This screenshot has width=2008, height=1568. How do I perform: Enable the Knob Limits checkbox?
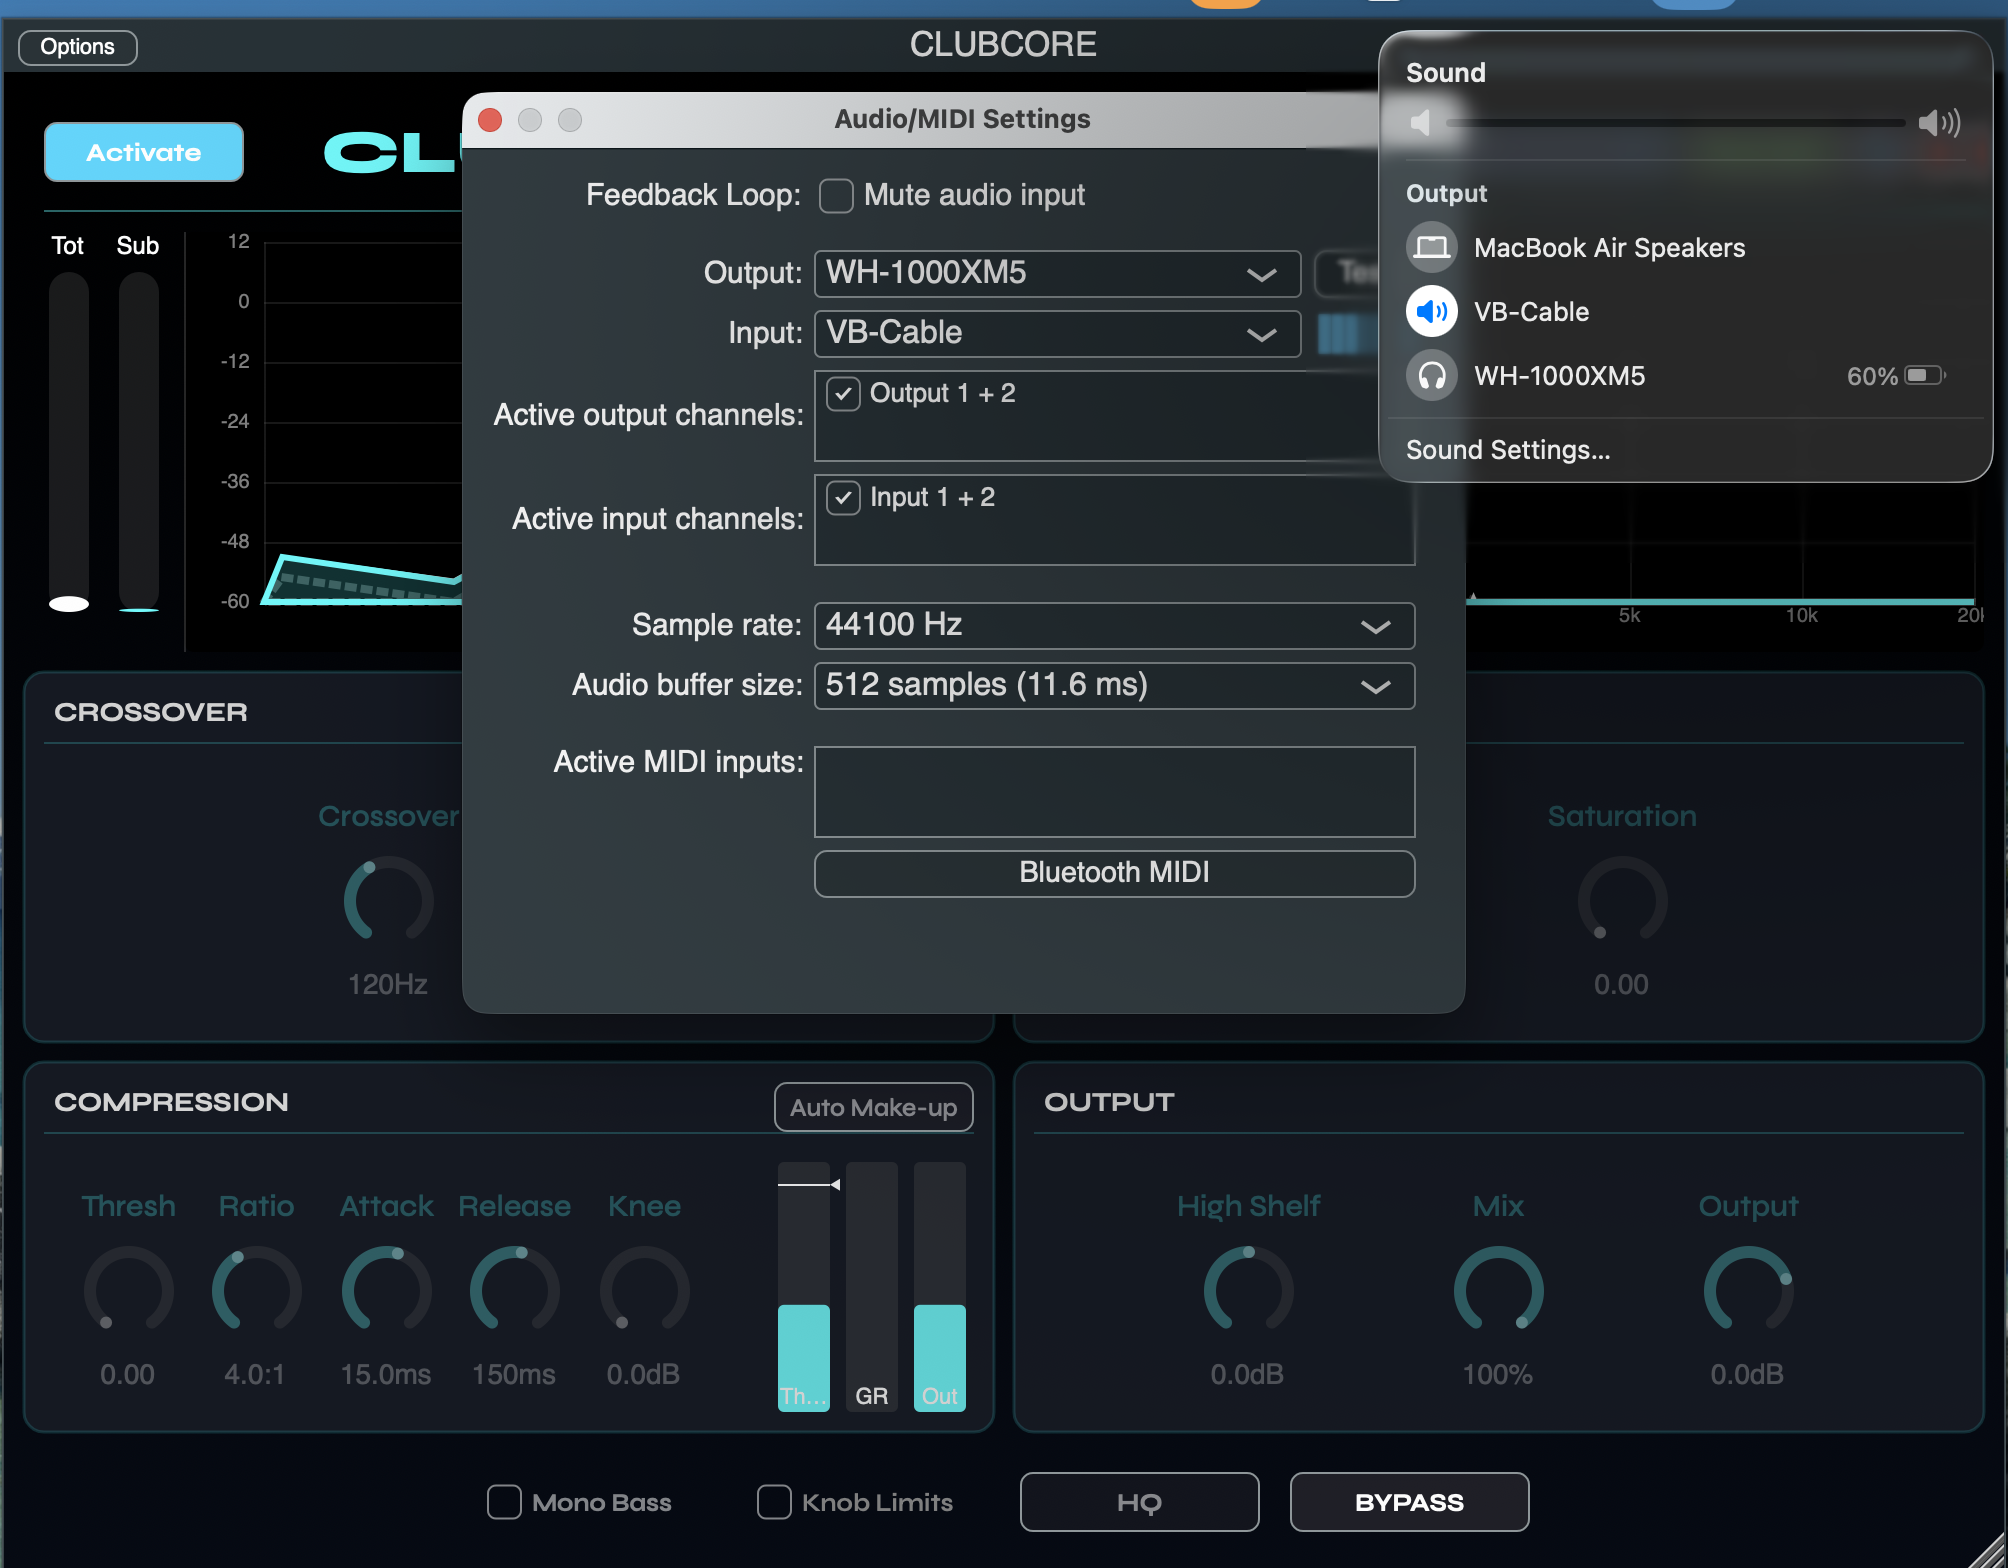coord(774,1502)
